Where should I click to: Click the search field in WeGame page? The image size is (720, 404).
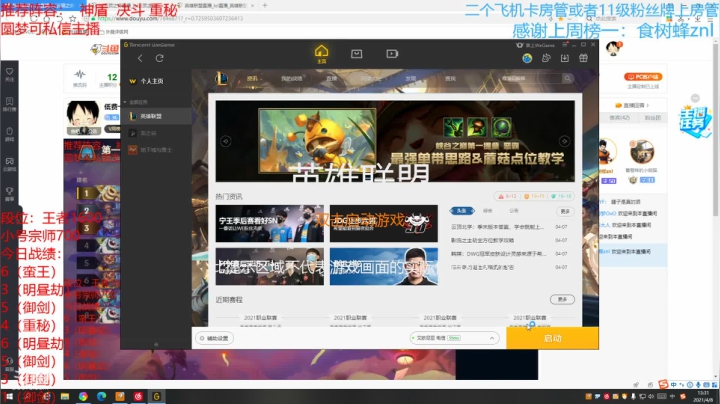point(530,79)
